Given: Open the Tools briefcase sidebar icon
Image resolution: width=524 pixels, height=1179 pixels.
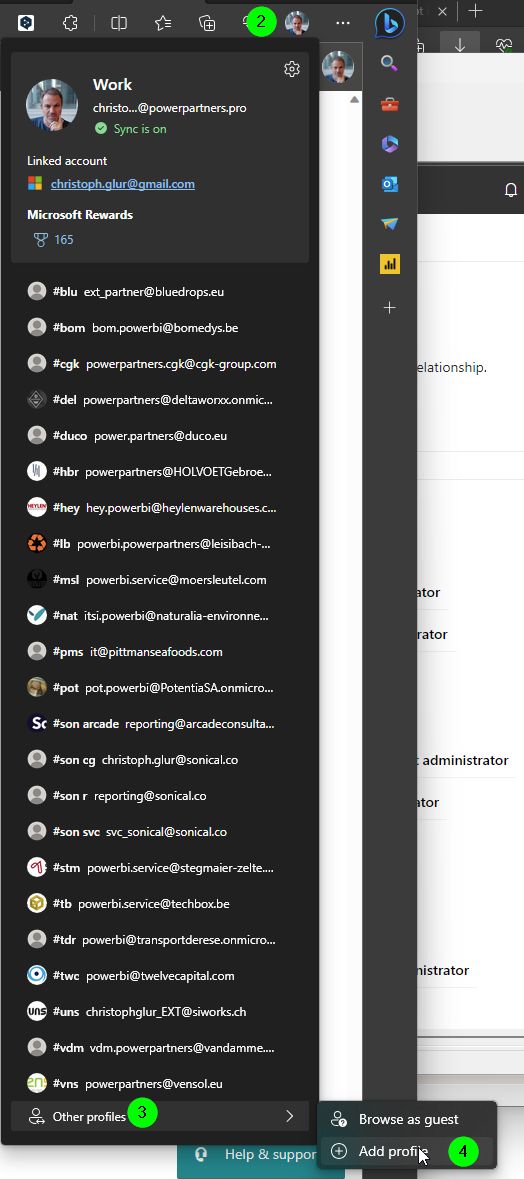Looking at the screenshot, I should pyautogui.click(x=389, y=105).
